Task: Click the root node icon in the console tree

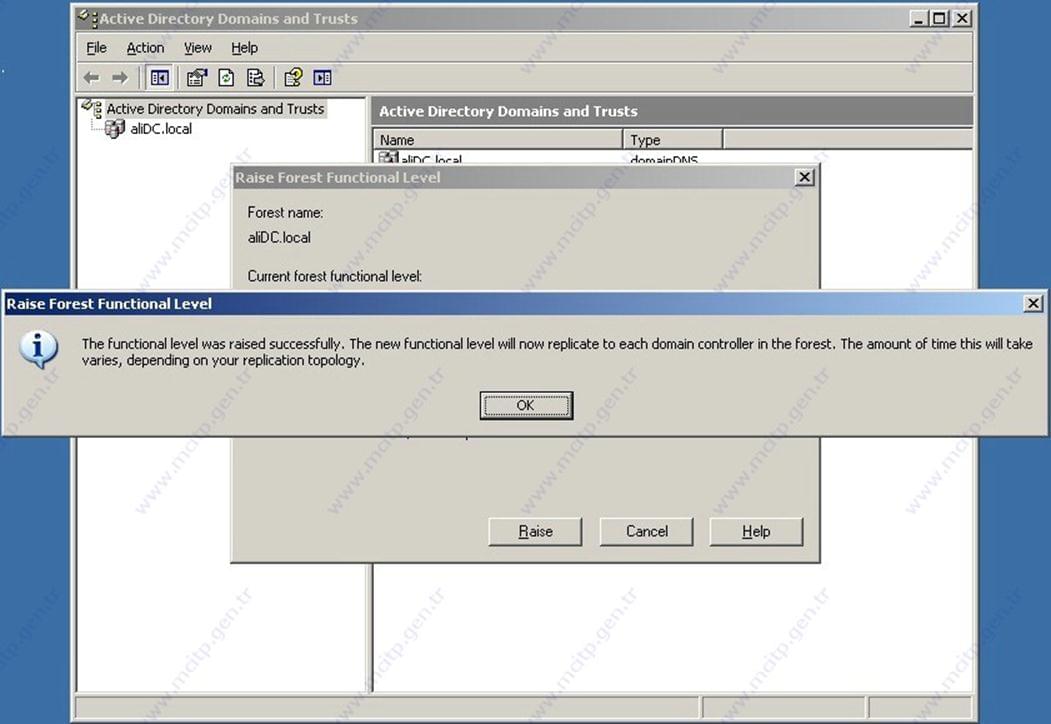Action: 92,109
